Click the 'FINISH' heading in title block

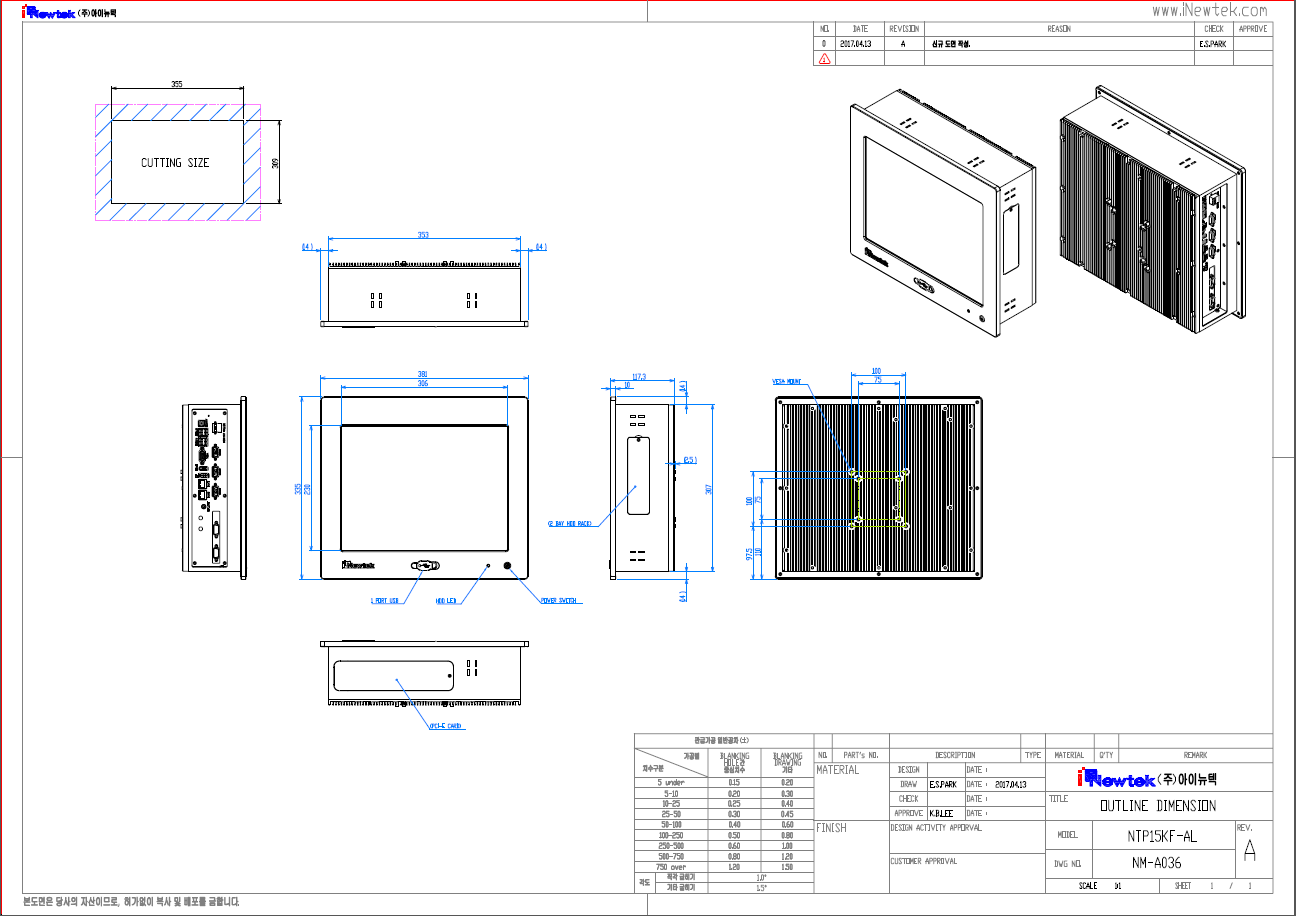832,828
